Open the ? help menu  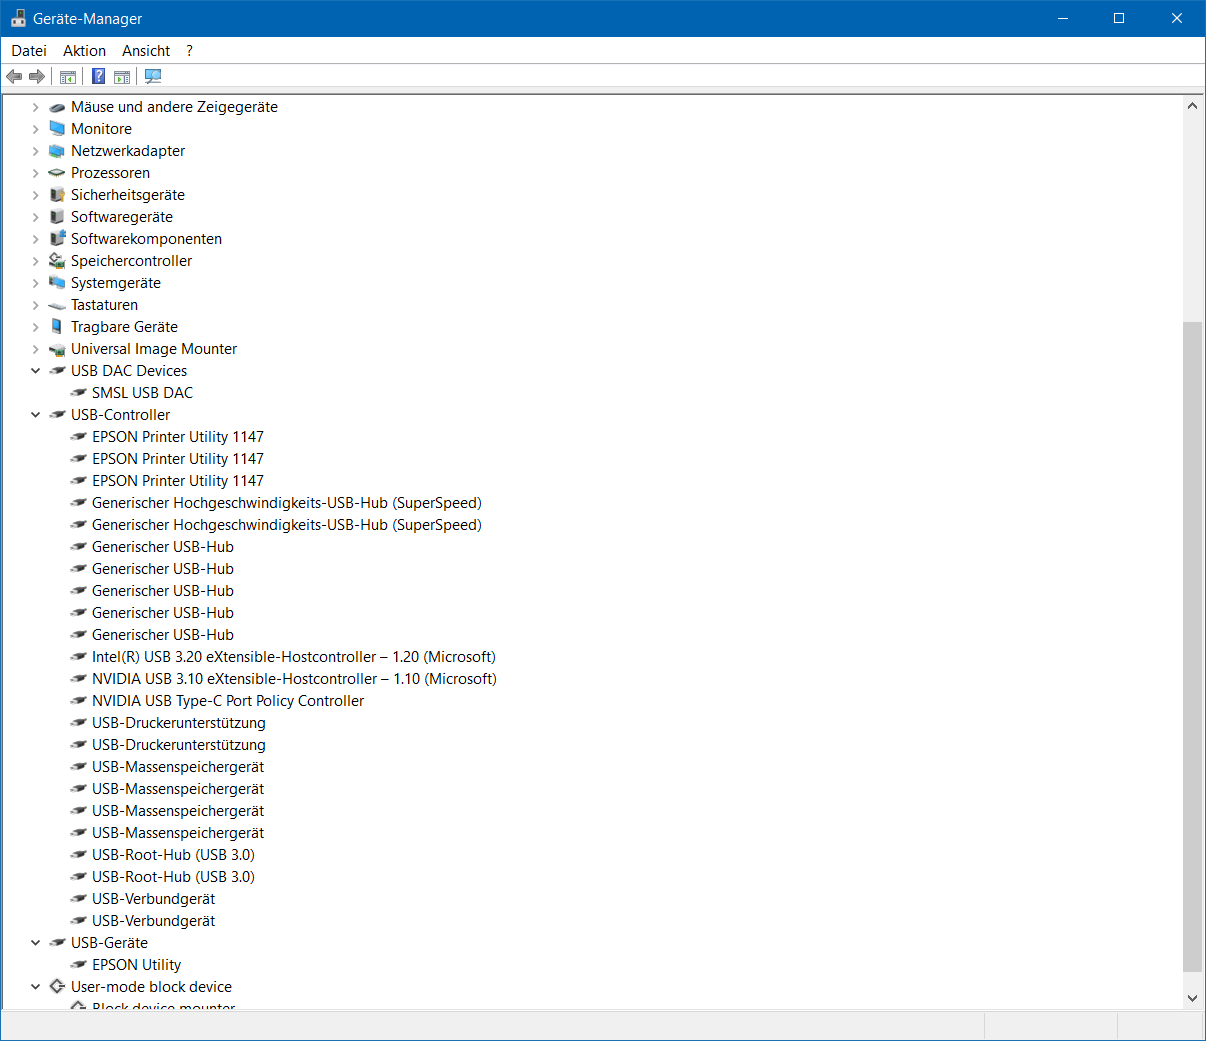pyautogui.click(x=189, y=51)
